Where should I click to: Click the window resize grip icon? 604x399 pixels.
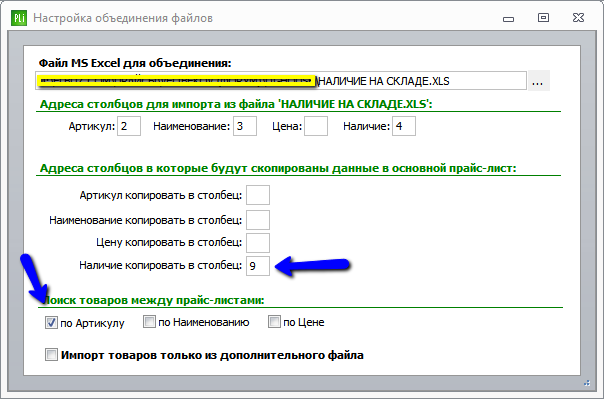[x=587, y=383]
